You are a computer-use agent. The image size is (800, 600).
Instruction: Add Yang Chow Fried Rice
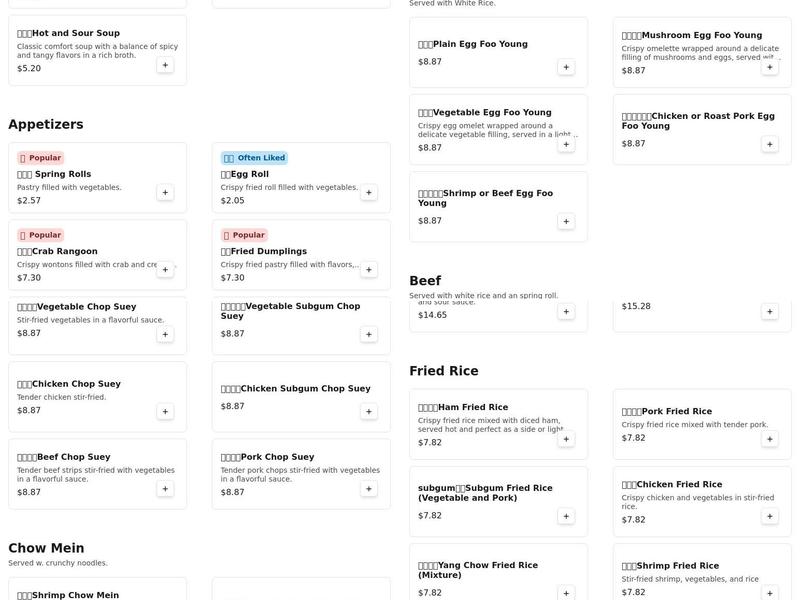click(x=566, y=593)
